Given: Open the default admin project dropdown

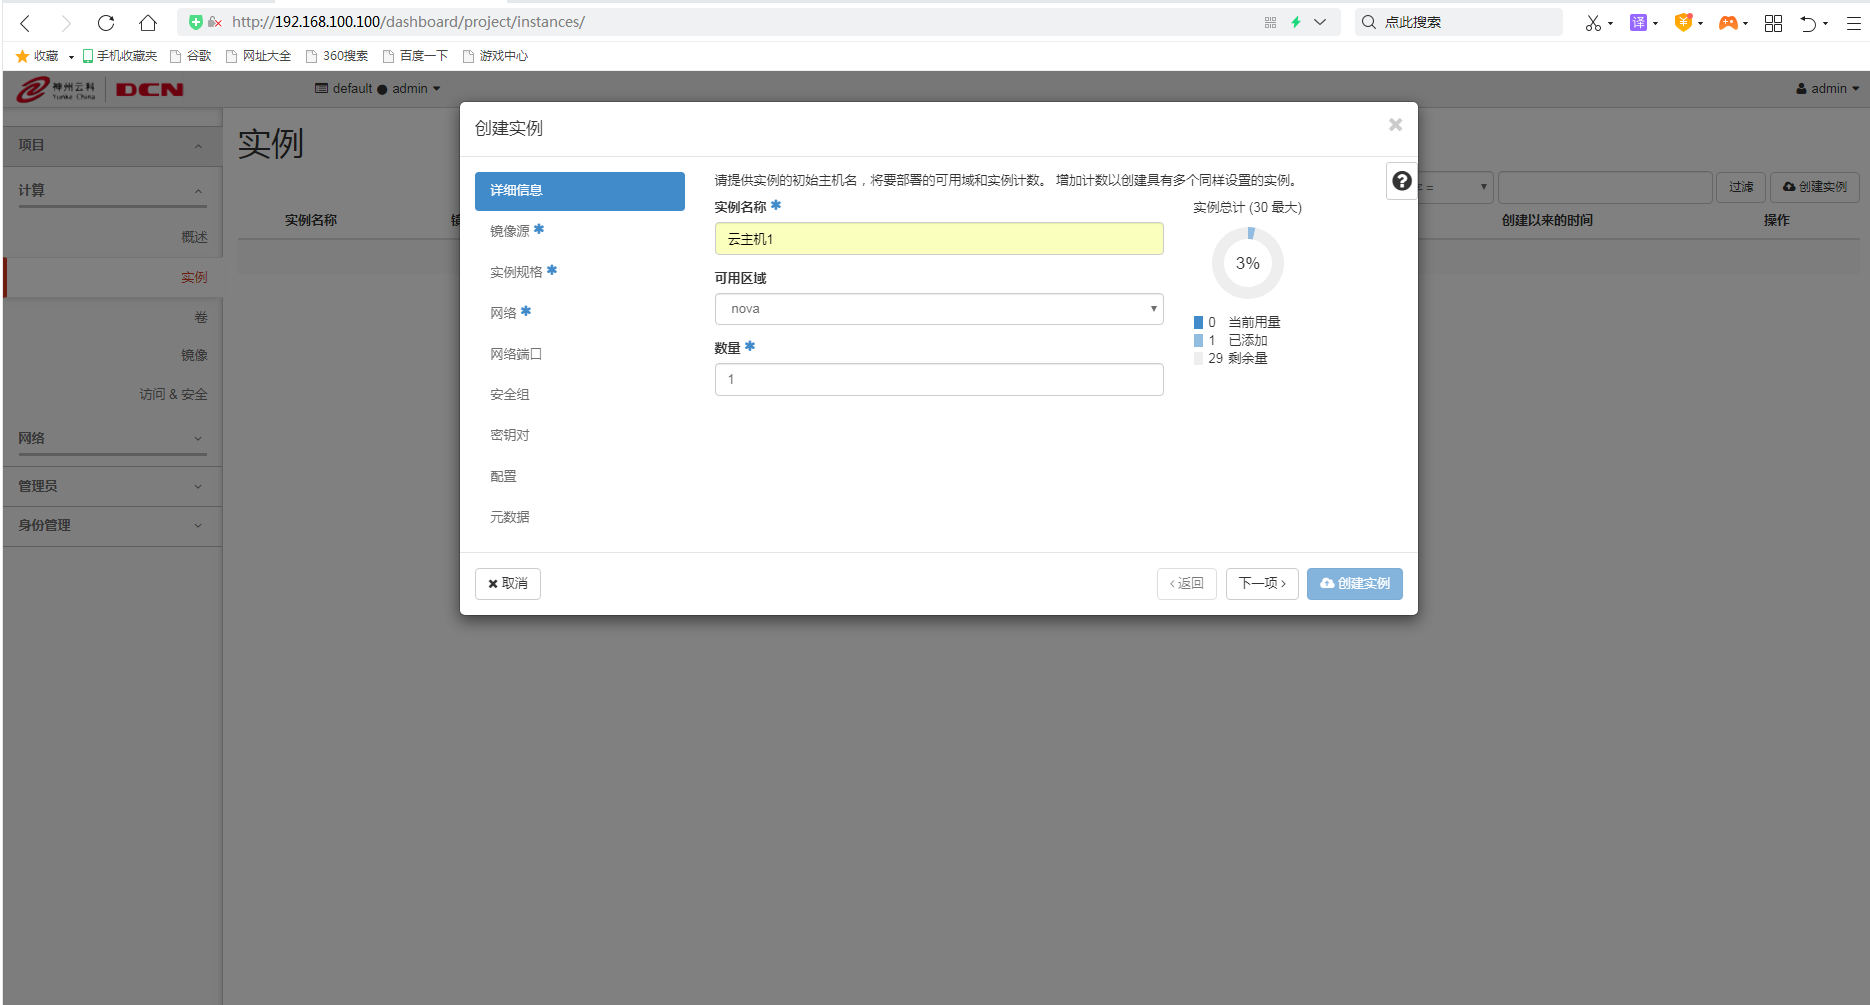Looking at the screenshot, I should (x=377, y=89).
